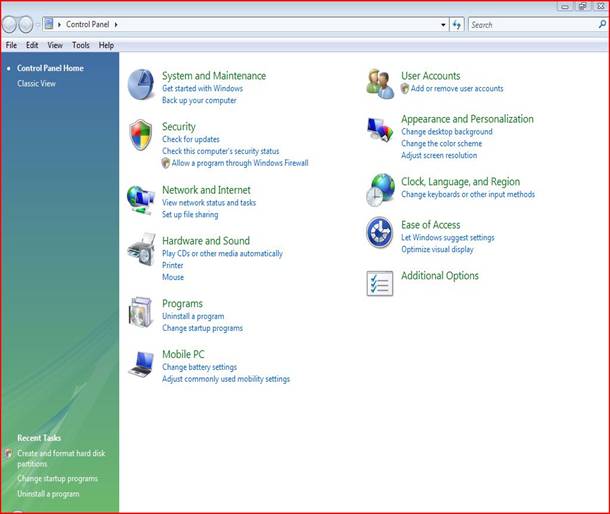Open Hardware and Sound heading
This screenshot has height=514, width=610.
coord(206,241)
